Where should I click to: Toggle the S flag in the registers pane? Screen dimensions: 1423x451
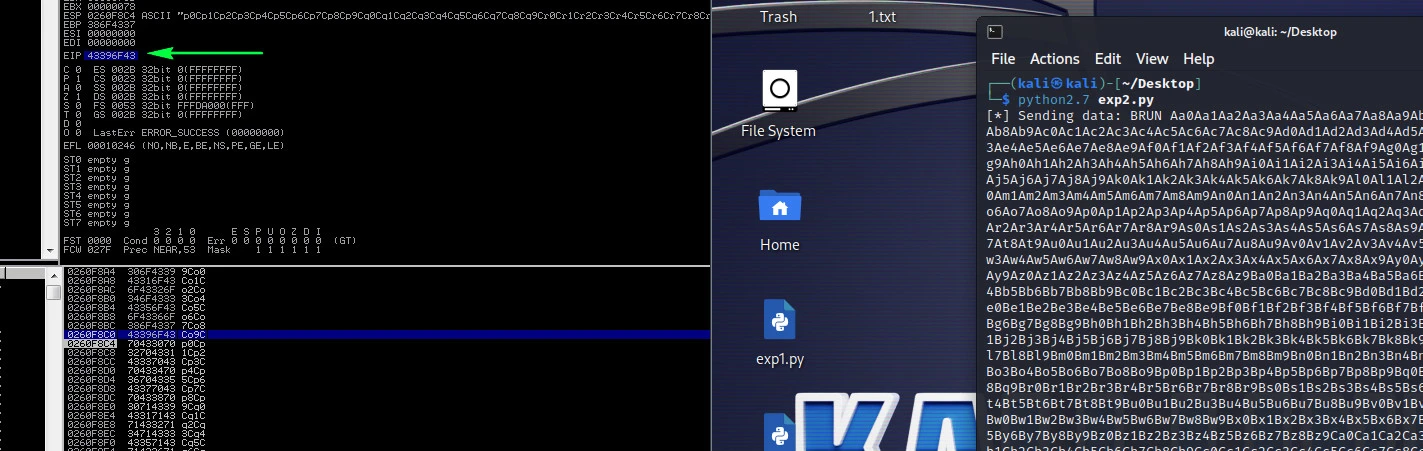click(x=72, y=106)
